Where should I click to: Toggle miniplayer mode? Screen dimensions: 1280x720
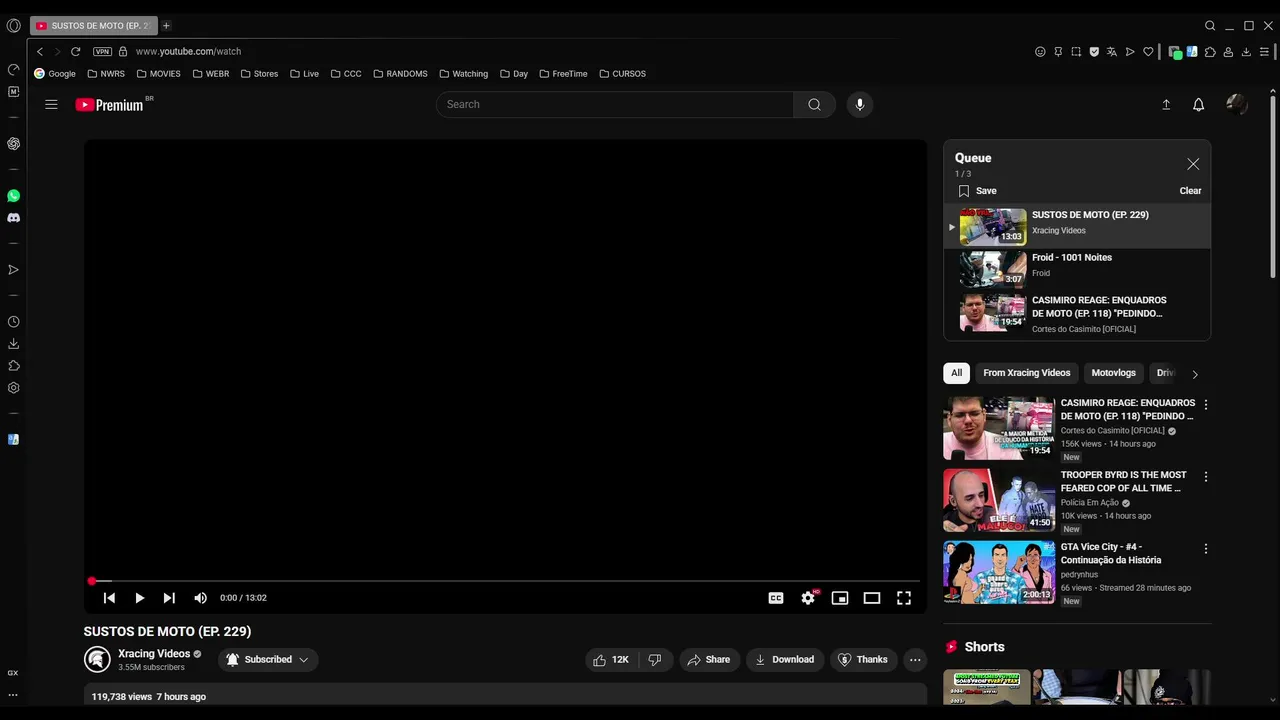tap(840, 598)
